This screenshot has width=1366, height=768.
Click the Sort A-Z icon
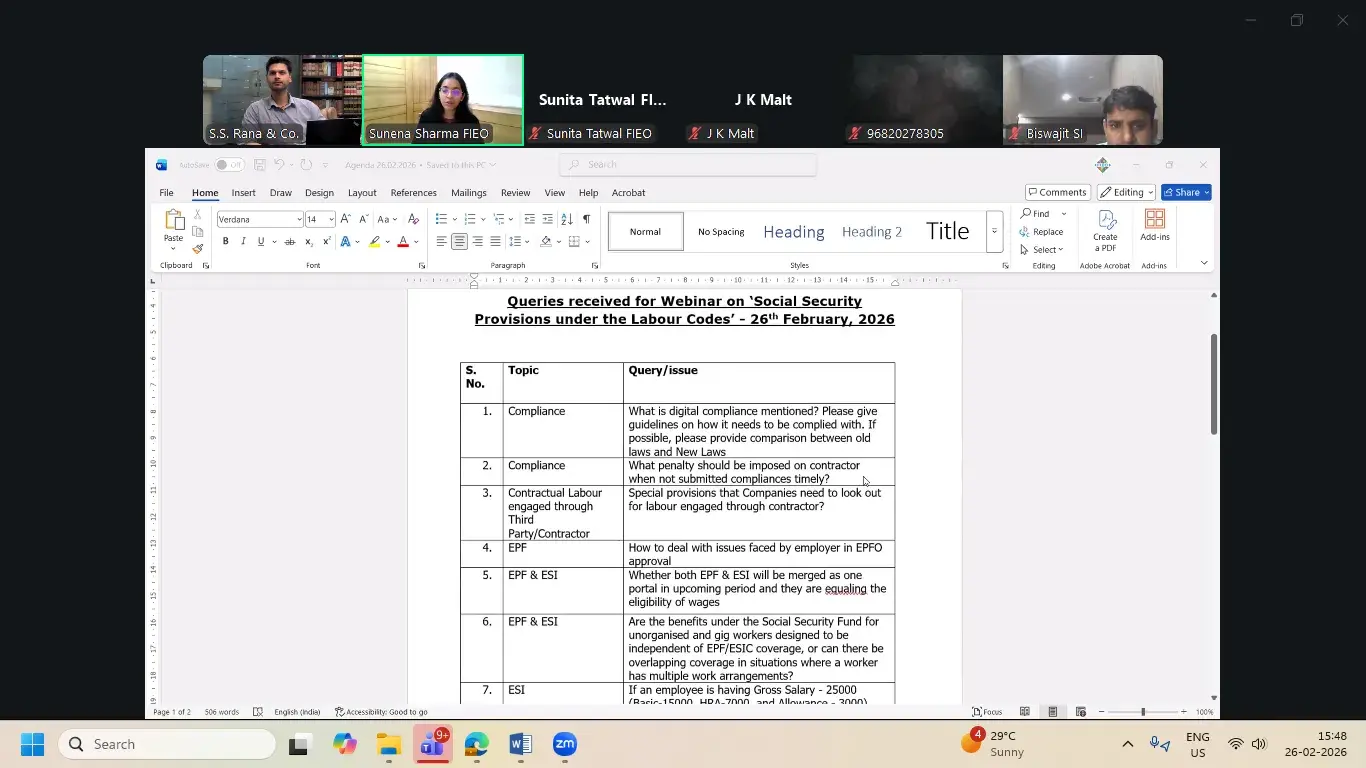point(567,219)
